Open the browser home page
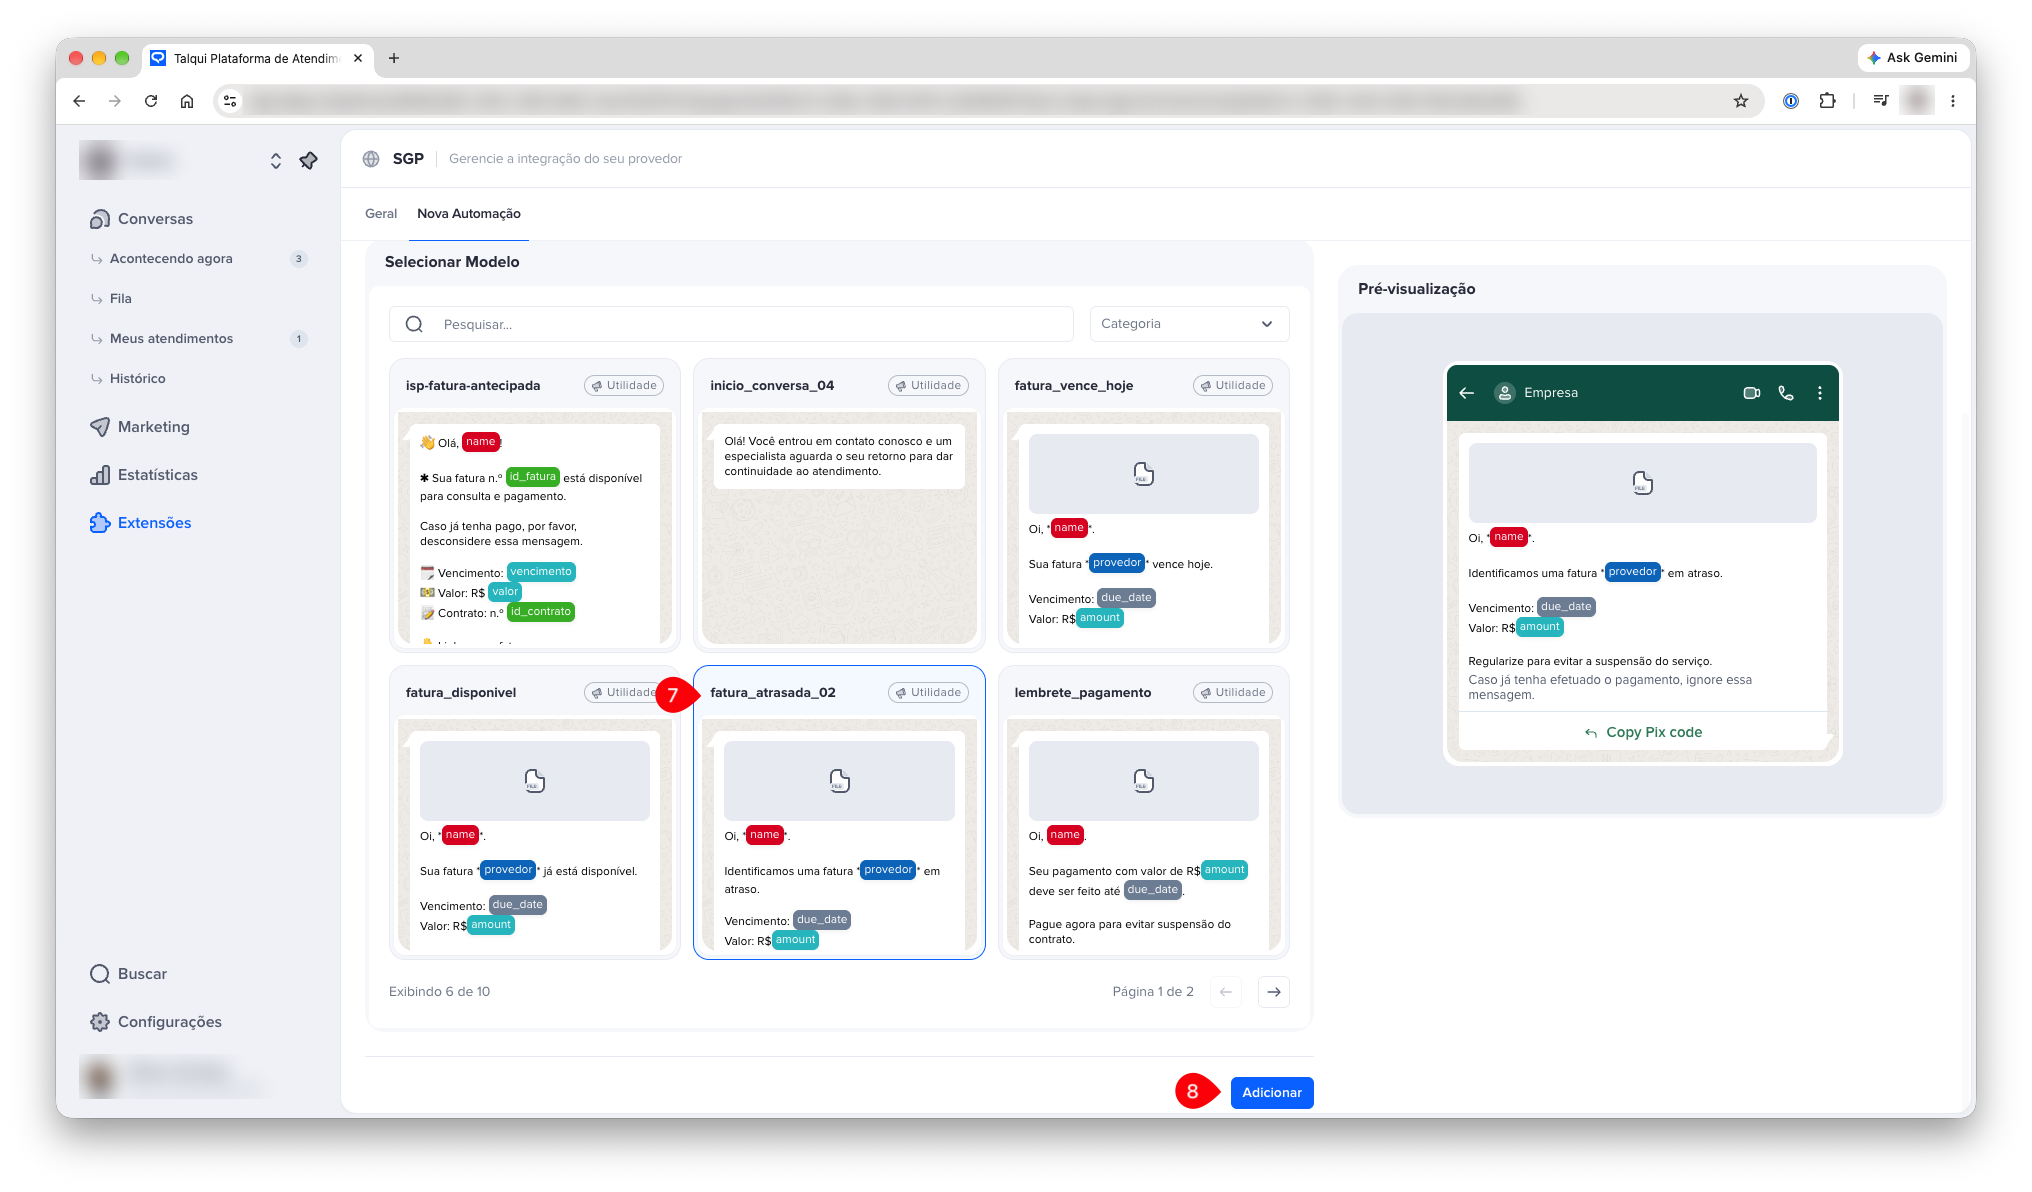The height and width of the screenshot is (1192, 2032). tap(187, 101)
